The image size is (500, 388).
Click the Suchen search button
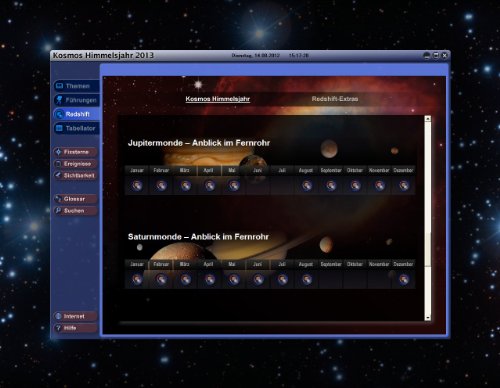click(x=75, y=211)
